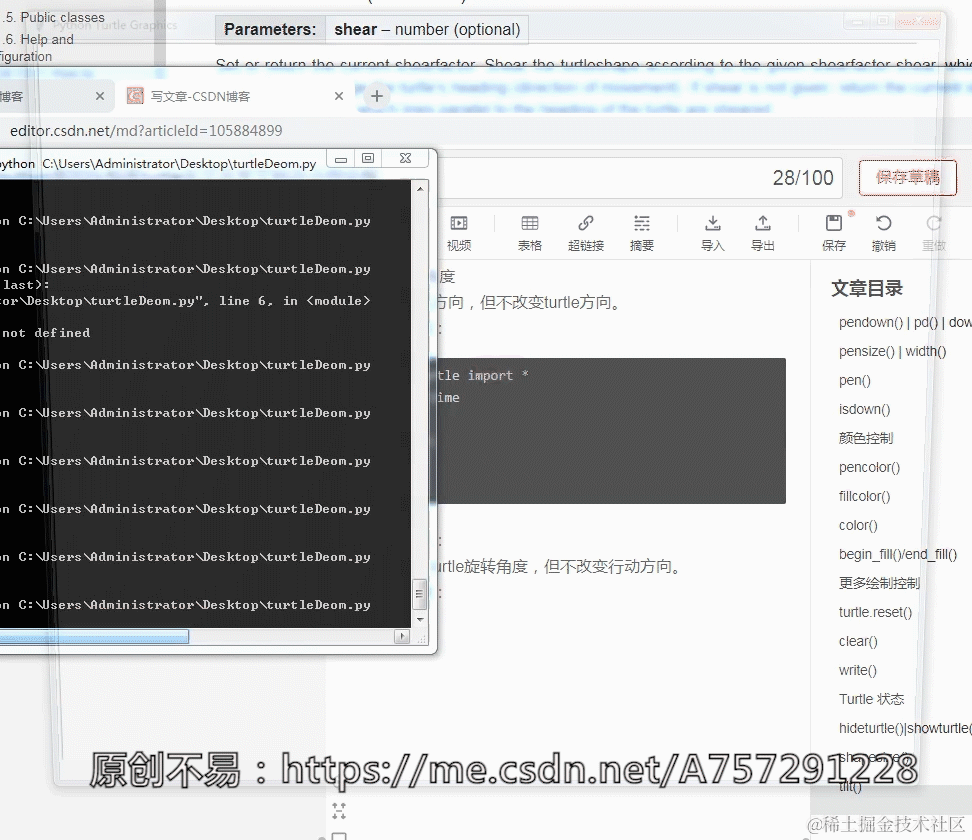
Task: Go to pencolor() outline entry
Action: 869,467
